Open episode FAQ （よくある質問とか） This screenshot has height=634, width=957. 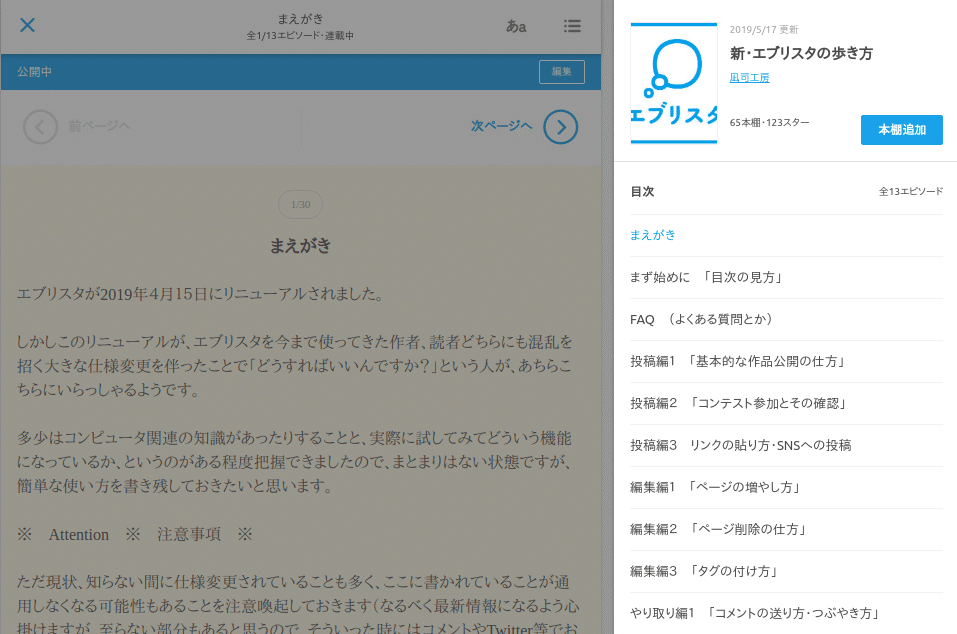[786, 320]
